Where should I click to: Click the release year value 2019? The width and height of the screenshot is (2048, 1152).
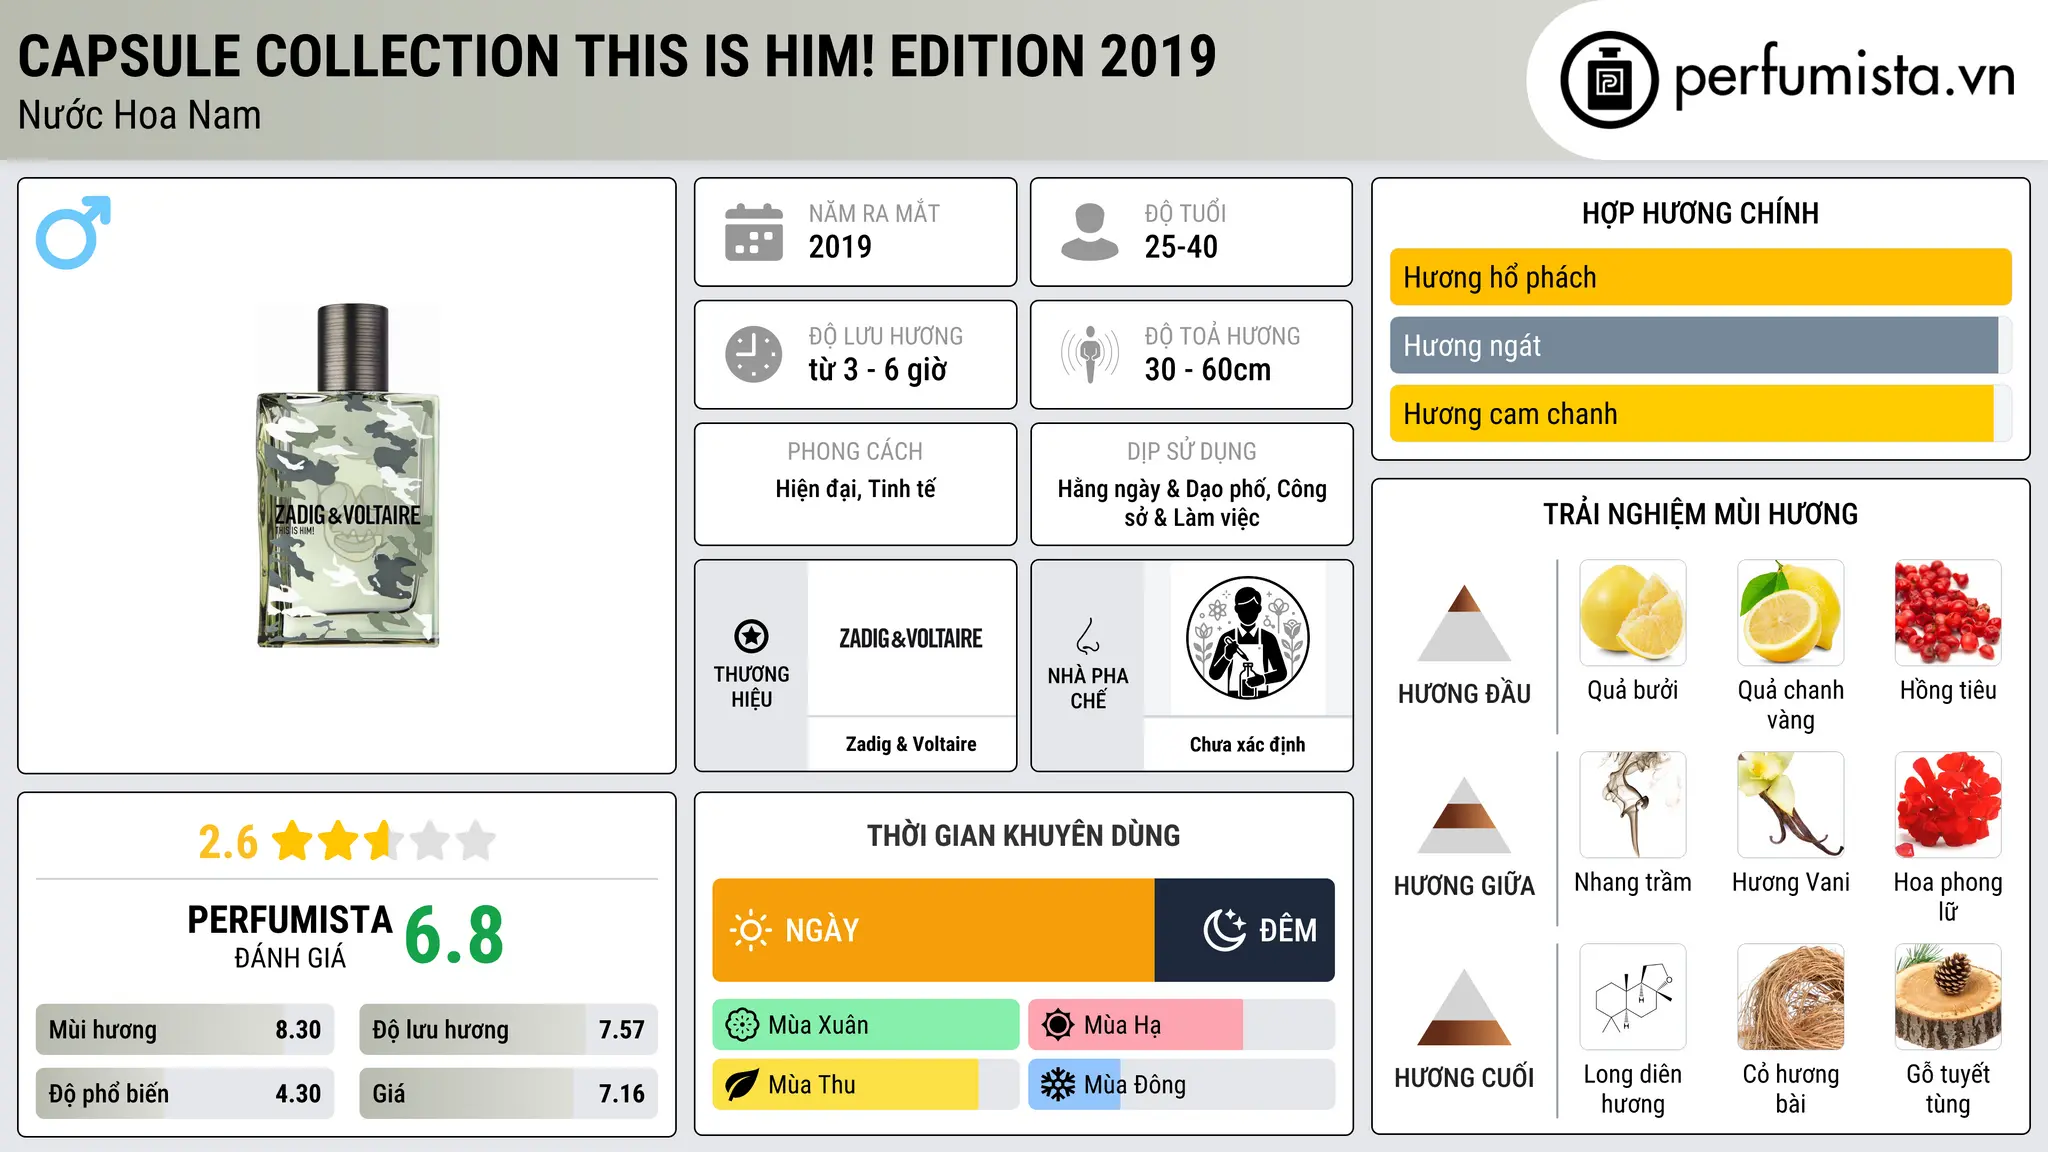[x=840, y=247]
